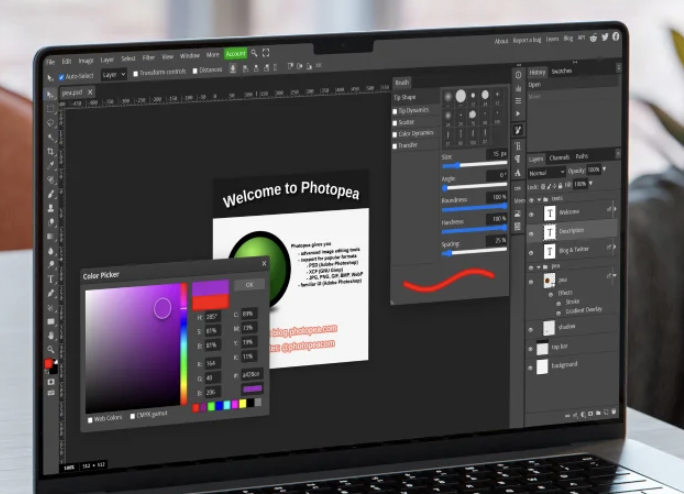Open the Layer dropdown next to Auto-Select

(114, 73)
